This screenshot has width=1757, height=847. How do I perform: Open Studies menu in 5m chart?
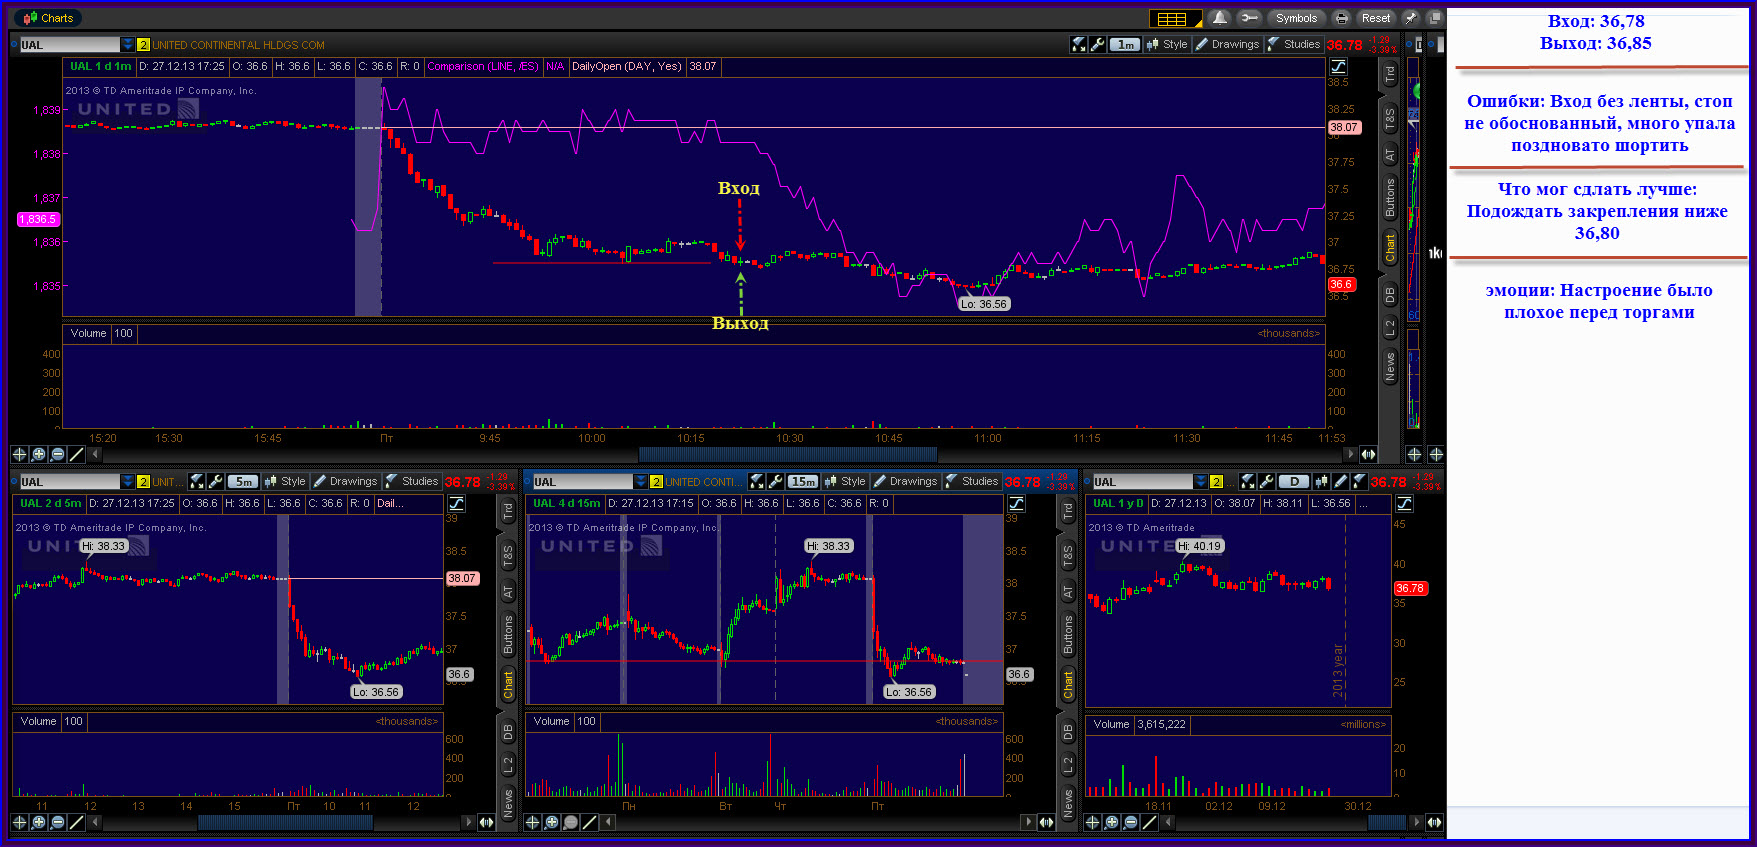point(412,481)
